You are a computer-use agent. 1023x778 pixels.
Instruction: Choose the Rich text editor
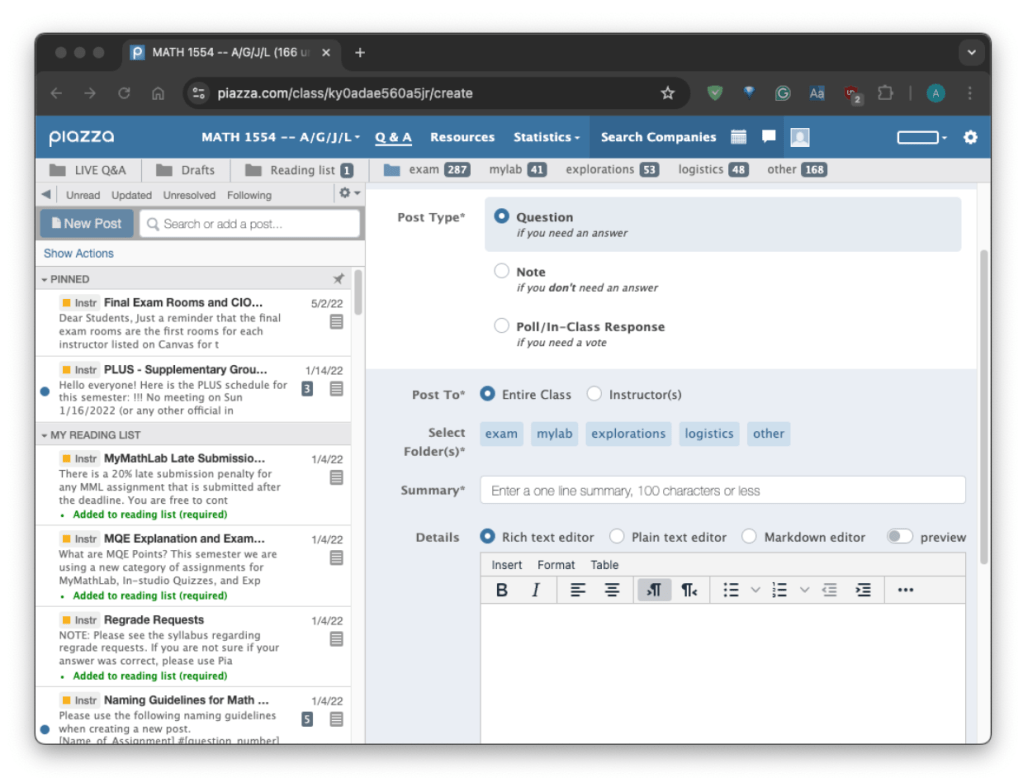pos(487,537)
